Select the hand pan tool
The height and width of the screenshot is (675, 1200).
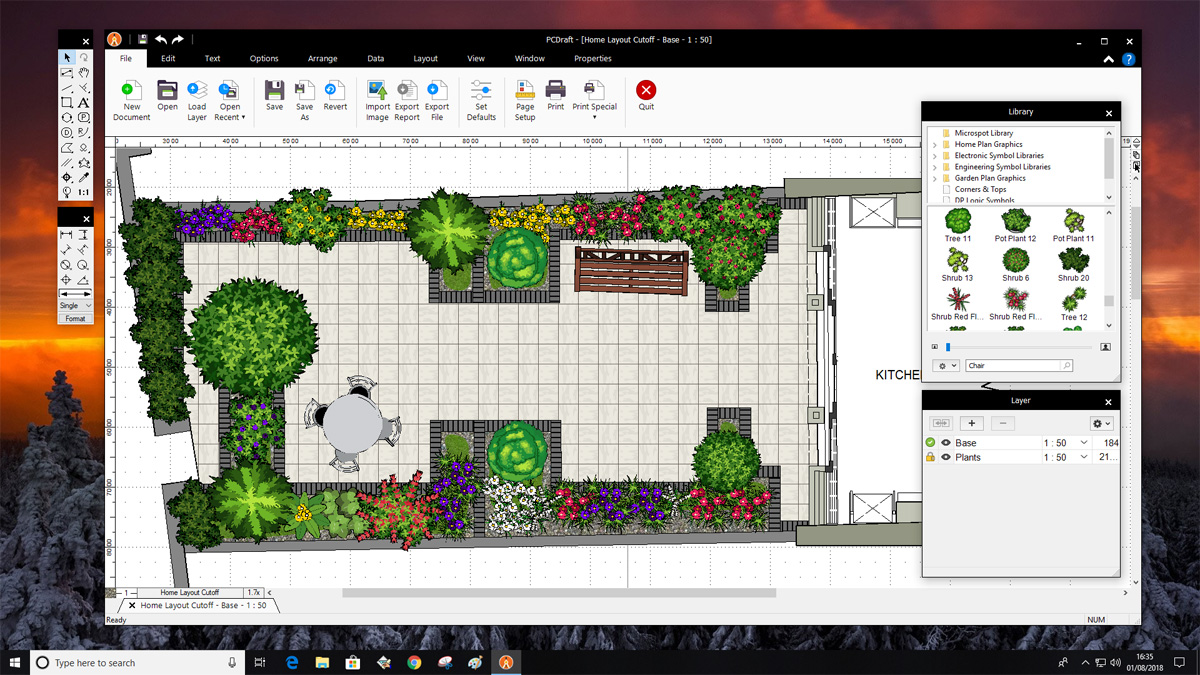pos(84,72)
